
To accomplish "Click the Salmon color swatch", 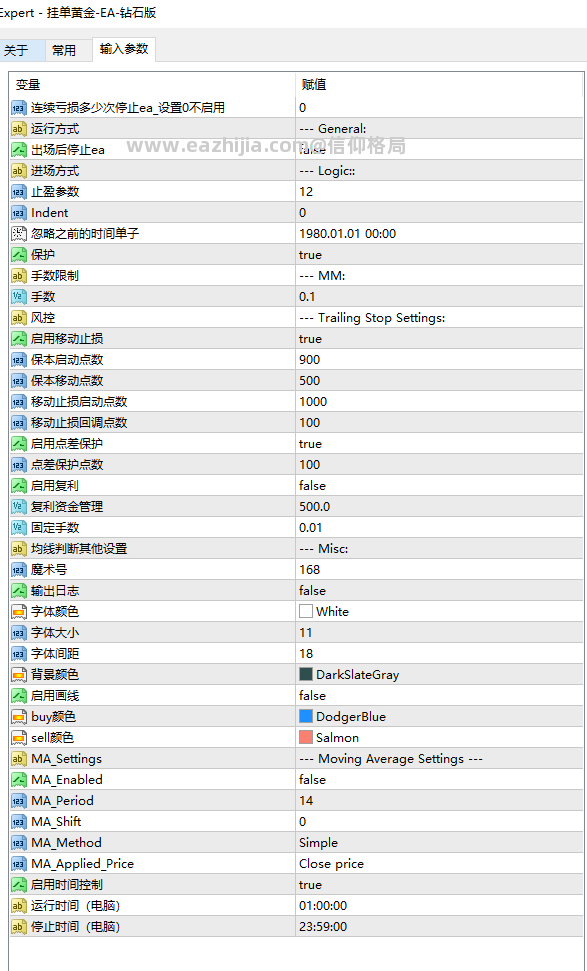I will tap(306, 738).
